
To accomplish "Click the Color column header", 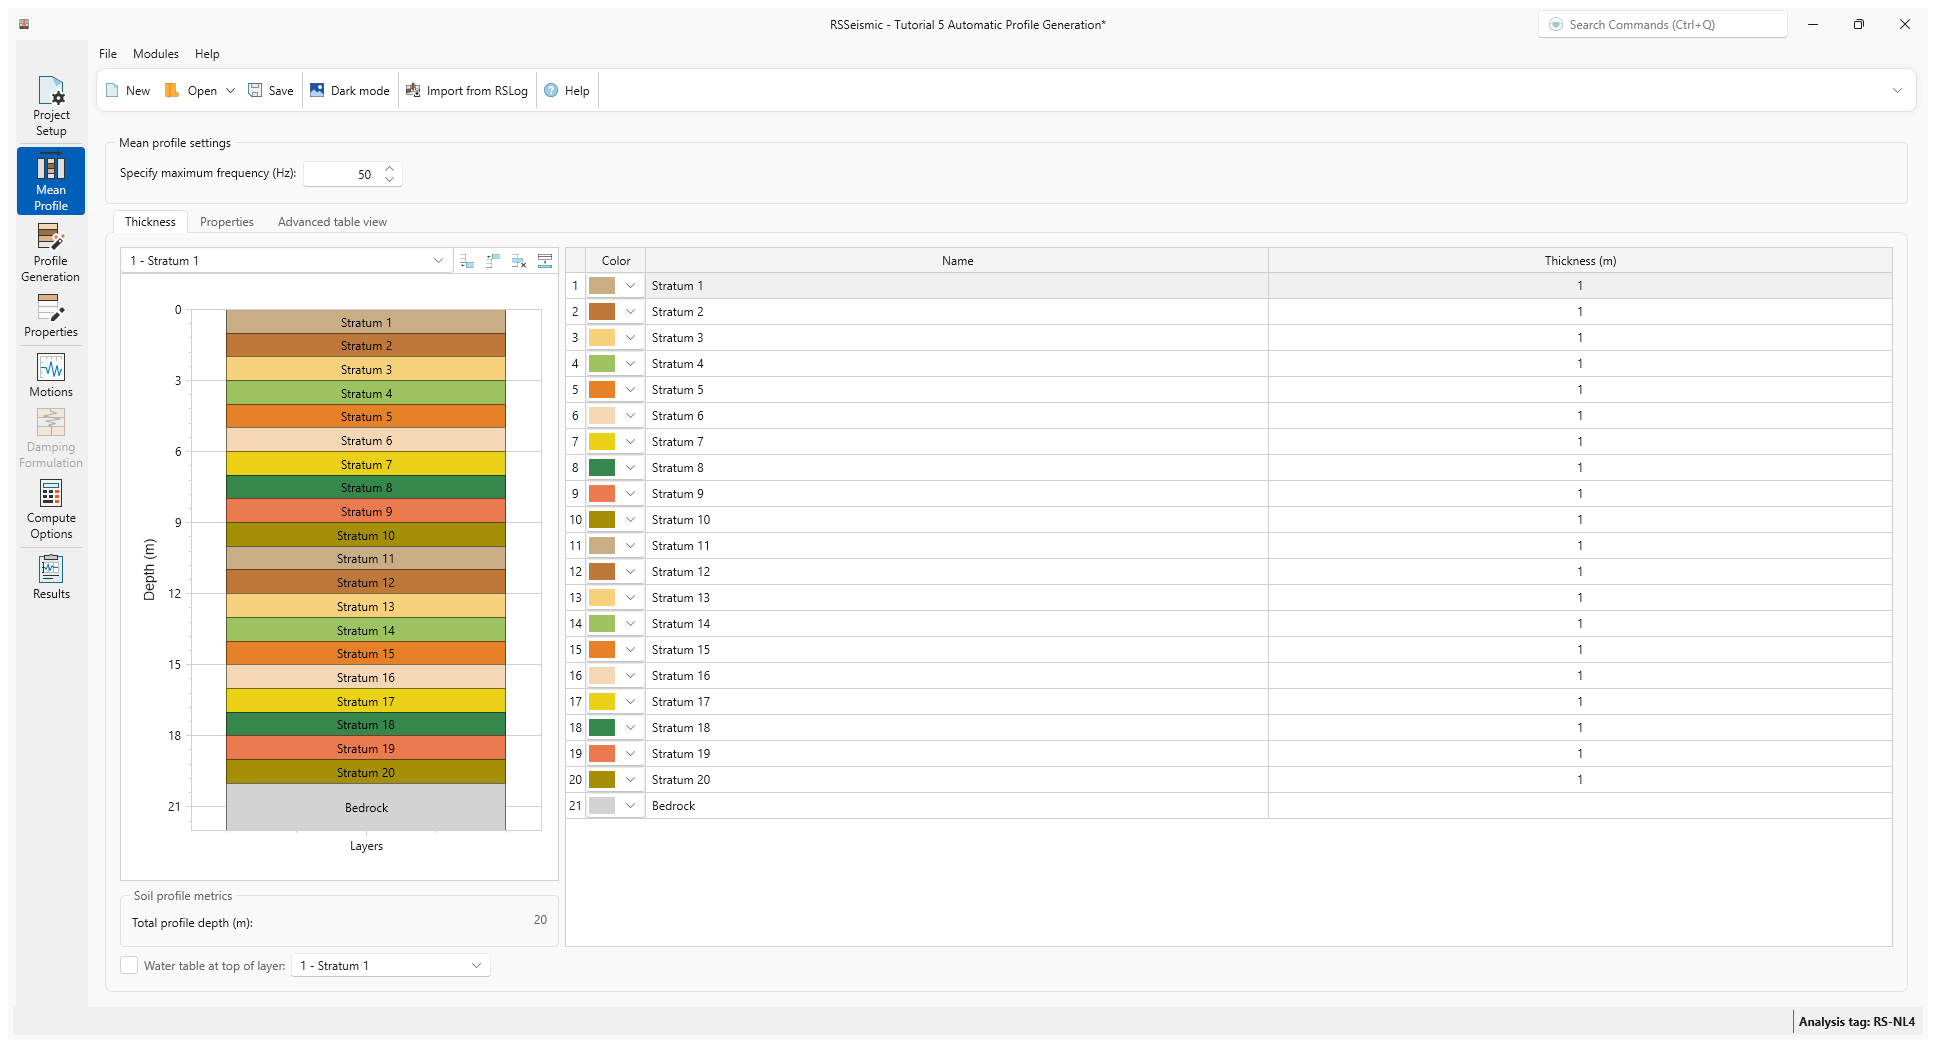I will pyautogui.click(x=616, y=261).
